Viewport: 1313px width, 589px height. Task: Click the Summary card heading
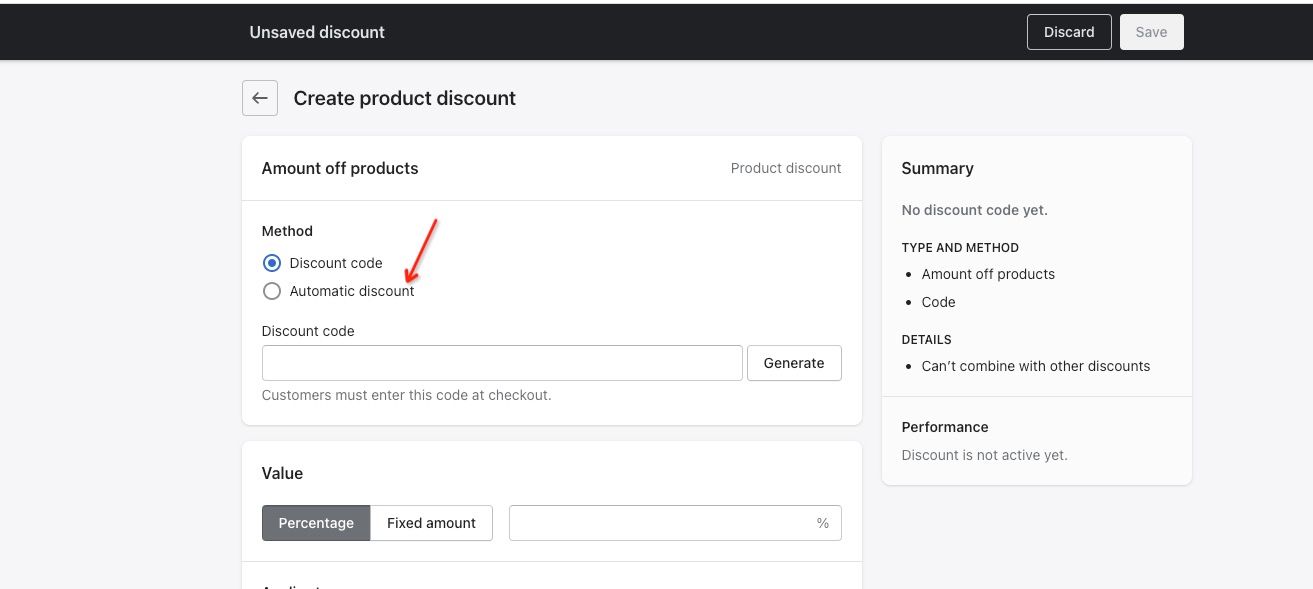pos(937,168)
